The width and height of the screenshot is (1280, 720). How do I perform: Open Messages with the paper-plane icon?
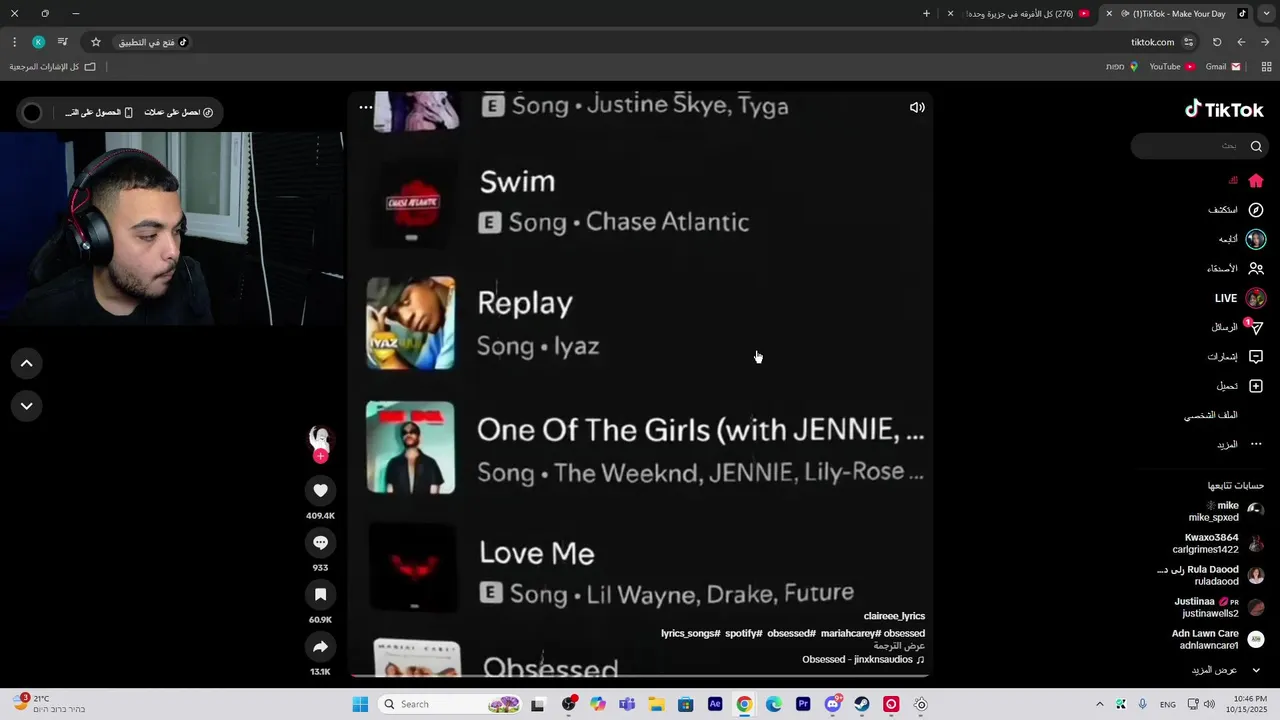click(1256, 327)
